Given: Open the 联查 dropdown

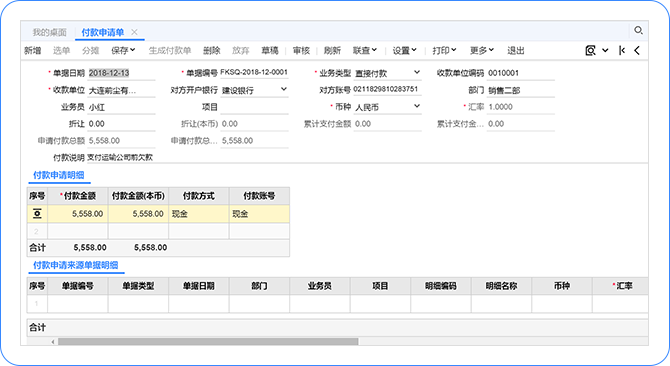Looking at the screenshot, I should pos(365,51).
